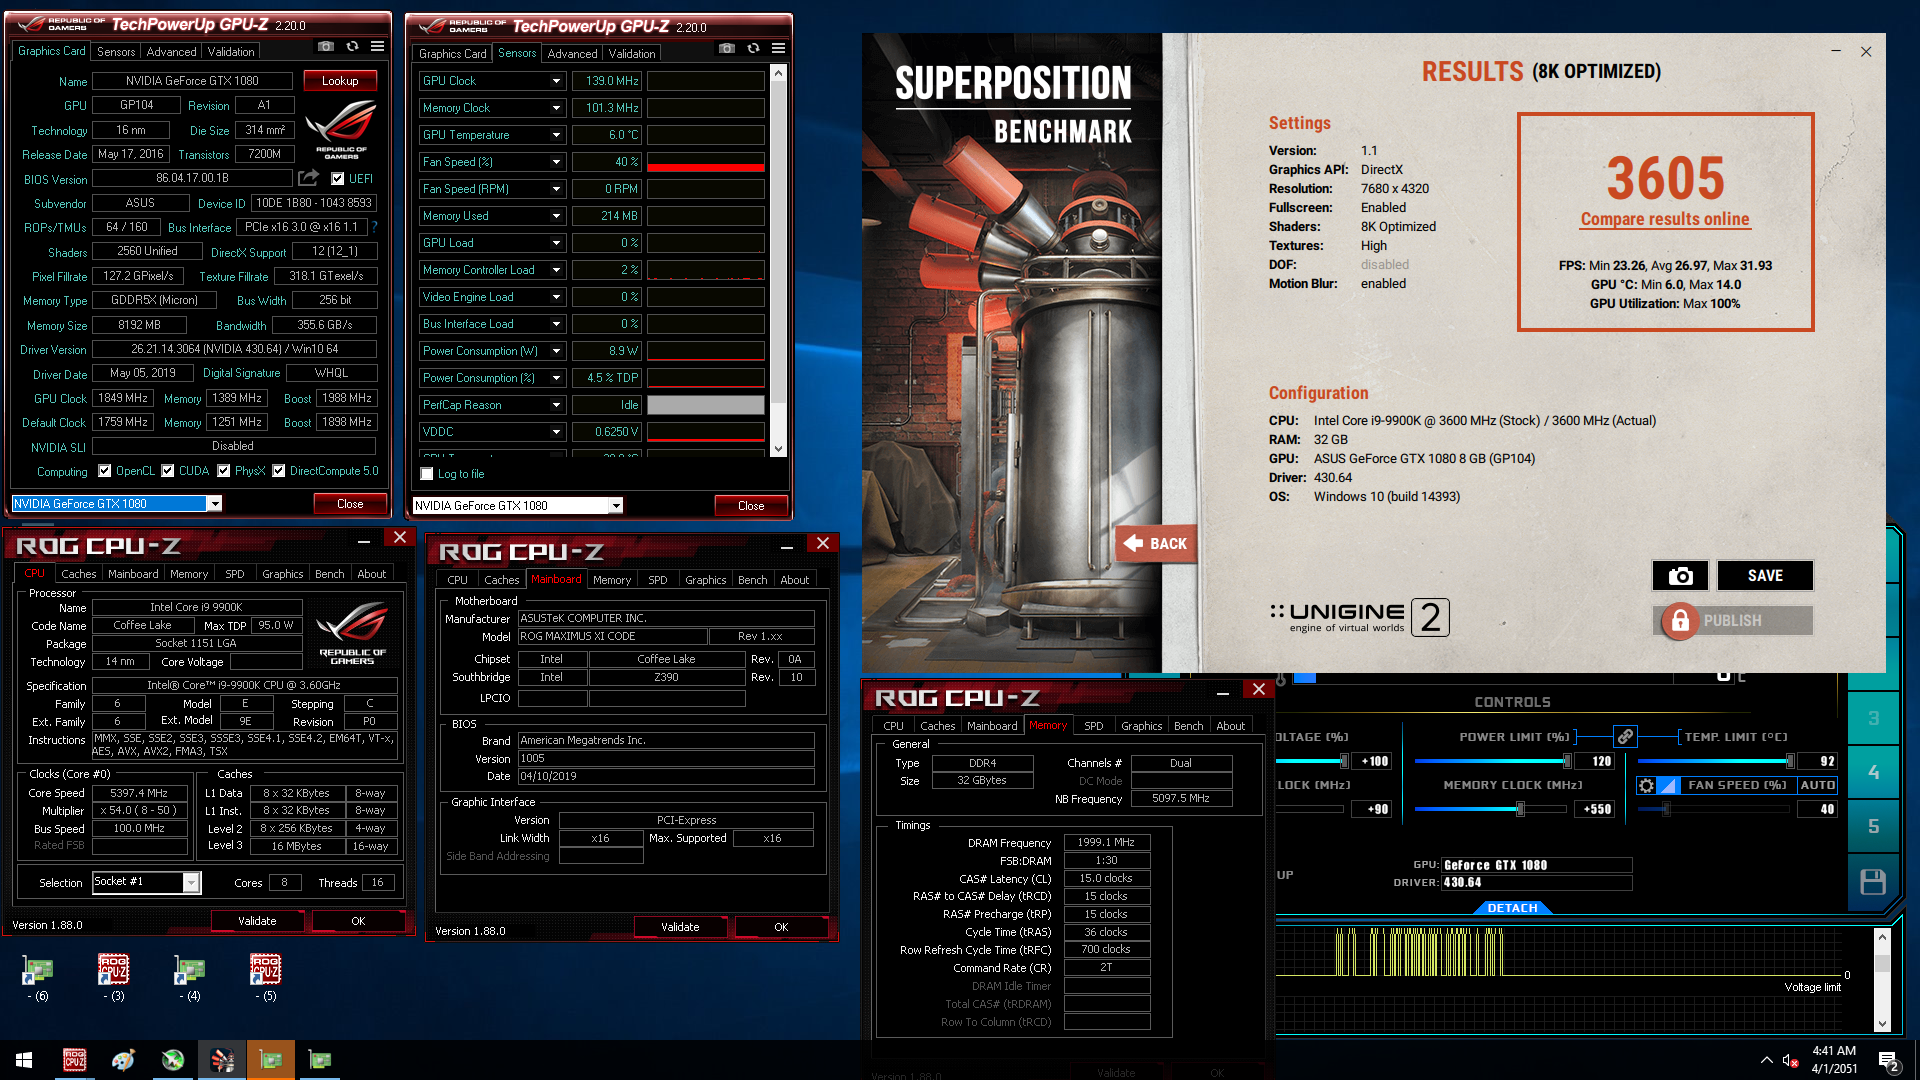Open SPD tab in the CPU-Z Mainboard window
Screen dimensions: 1920x1080
[658, 580]
